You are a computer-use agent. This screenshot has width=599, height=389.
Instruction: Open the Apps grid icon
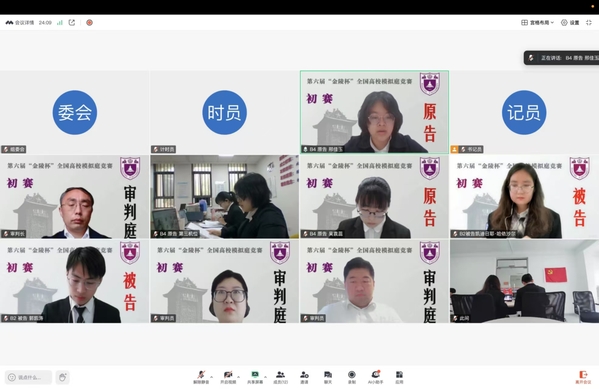(x=399, y=377)
